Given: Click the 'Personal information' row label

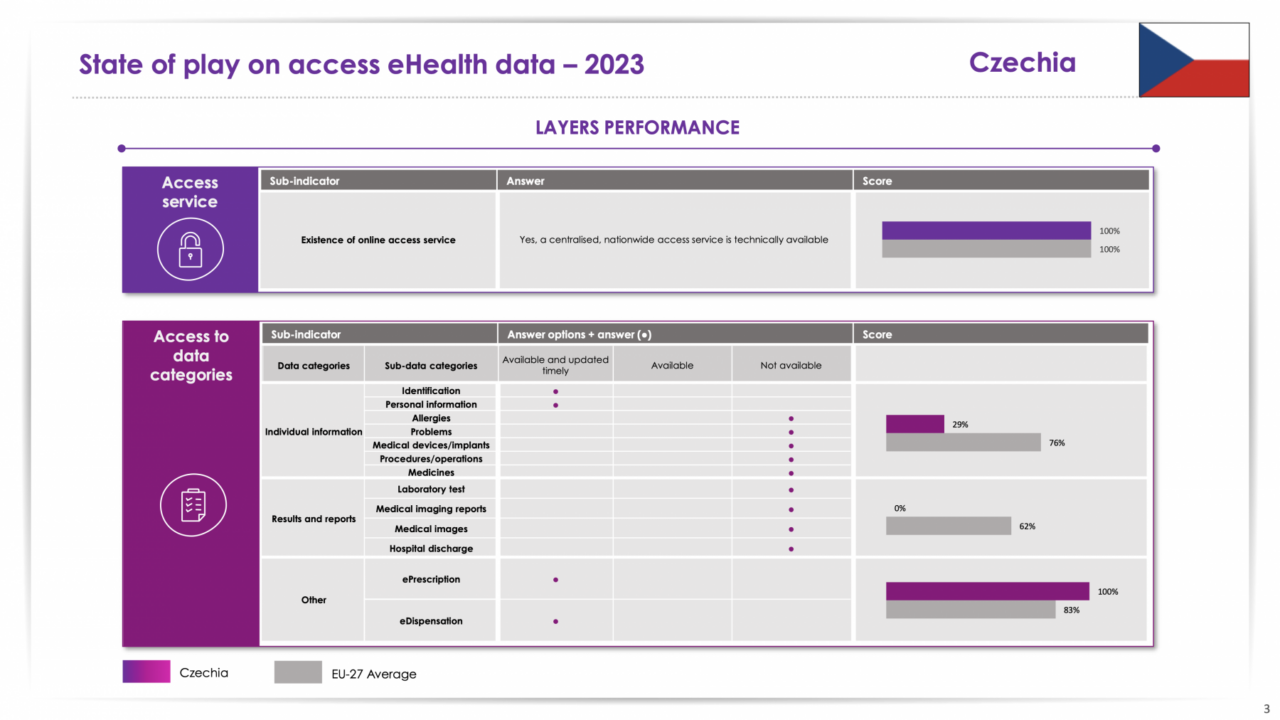Looking at the screenshot, I should [431, 405].
